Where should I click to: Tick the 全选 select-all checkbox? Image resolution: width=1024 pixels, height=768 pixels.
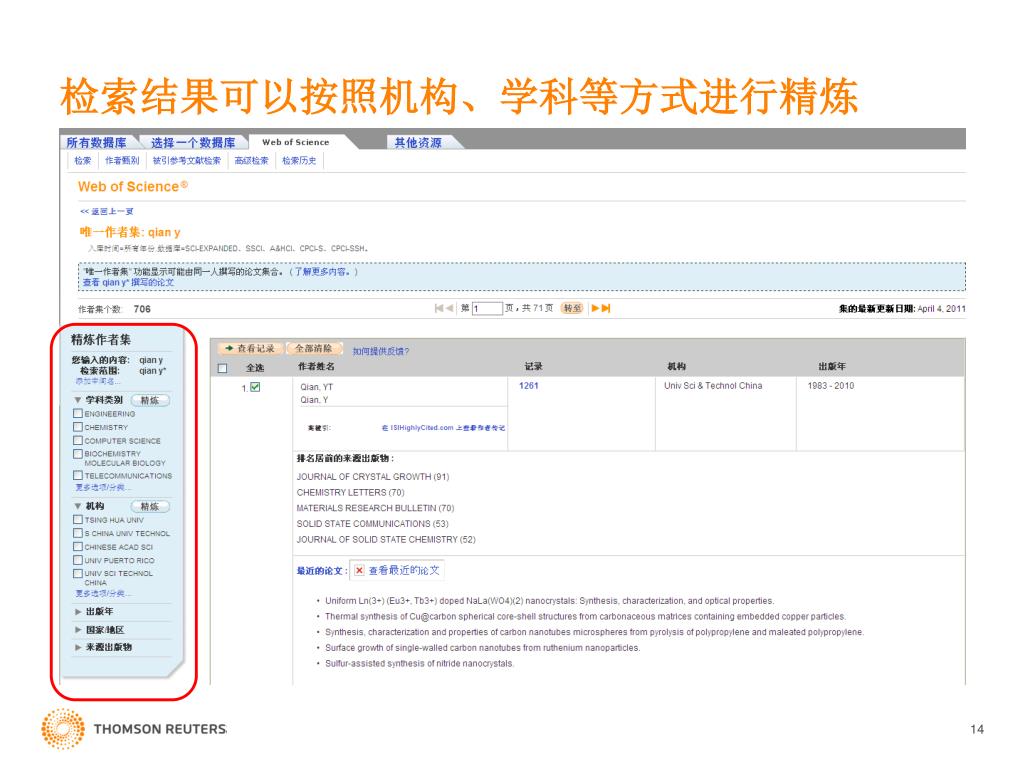[x=222, y=368]
